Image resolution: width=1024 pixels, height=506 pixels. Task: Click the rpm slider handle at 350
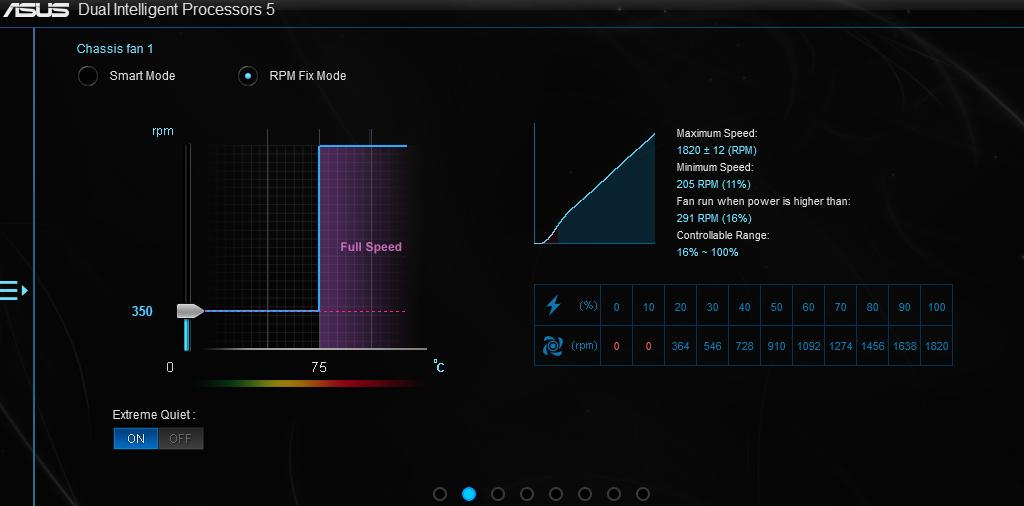coord(190,311)
